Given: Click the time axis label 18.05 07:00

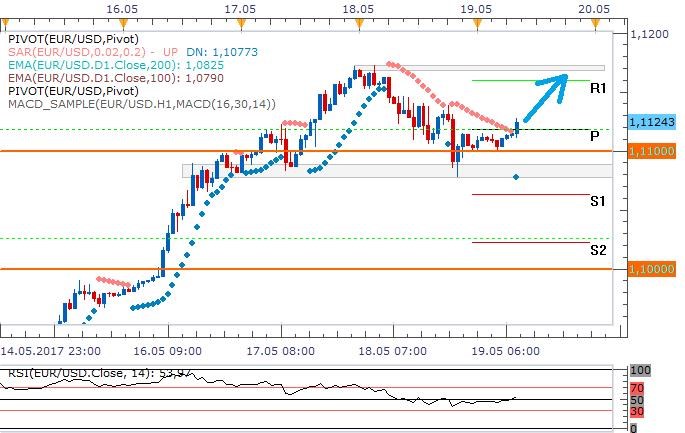Looking at the screenshot, I should point(393,351).
